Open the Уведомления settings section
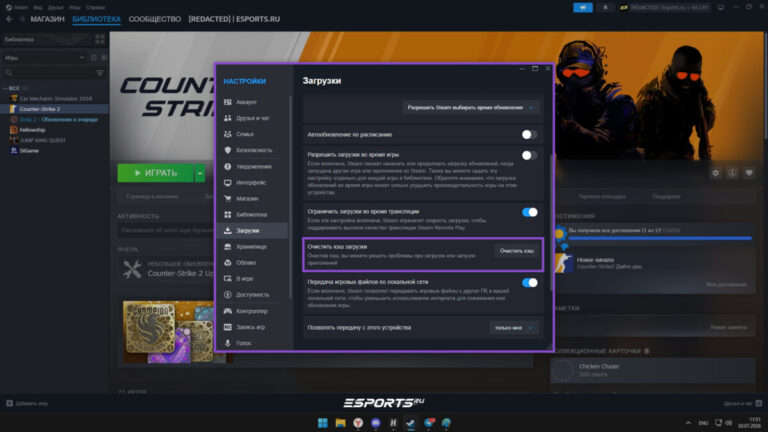This screenshot has width=768, height=432. coord(252,167)
